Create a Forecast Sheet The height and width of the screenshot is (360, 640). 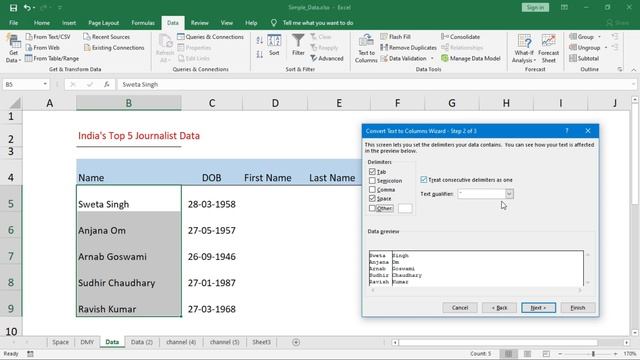[549, 49]
